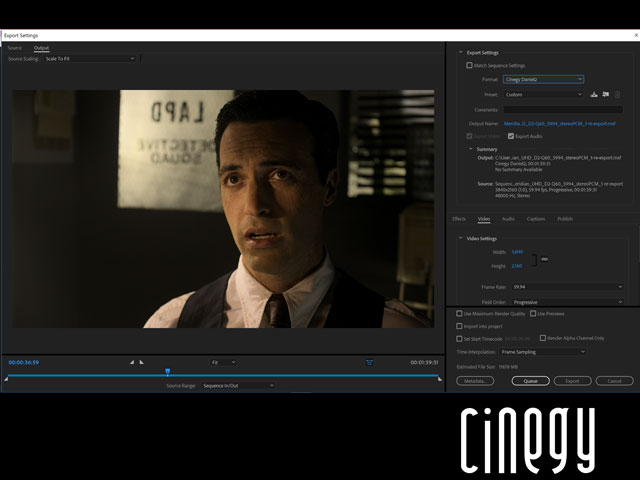This screenshot has width=640, height=480.
Task: Click the Queue button
Action: (531, 381)
